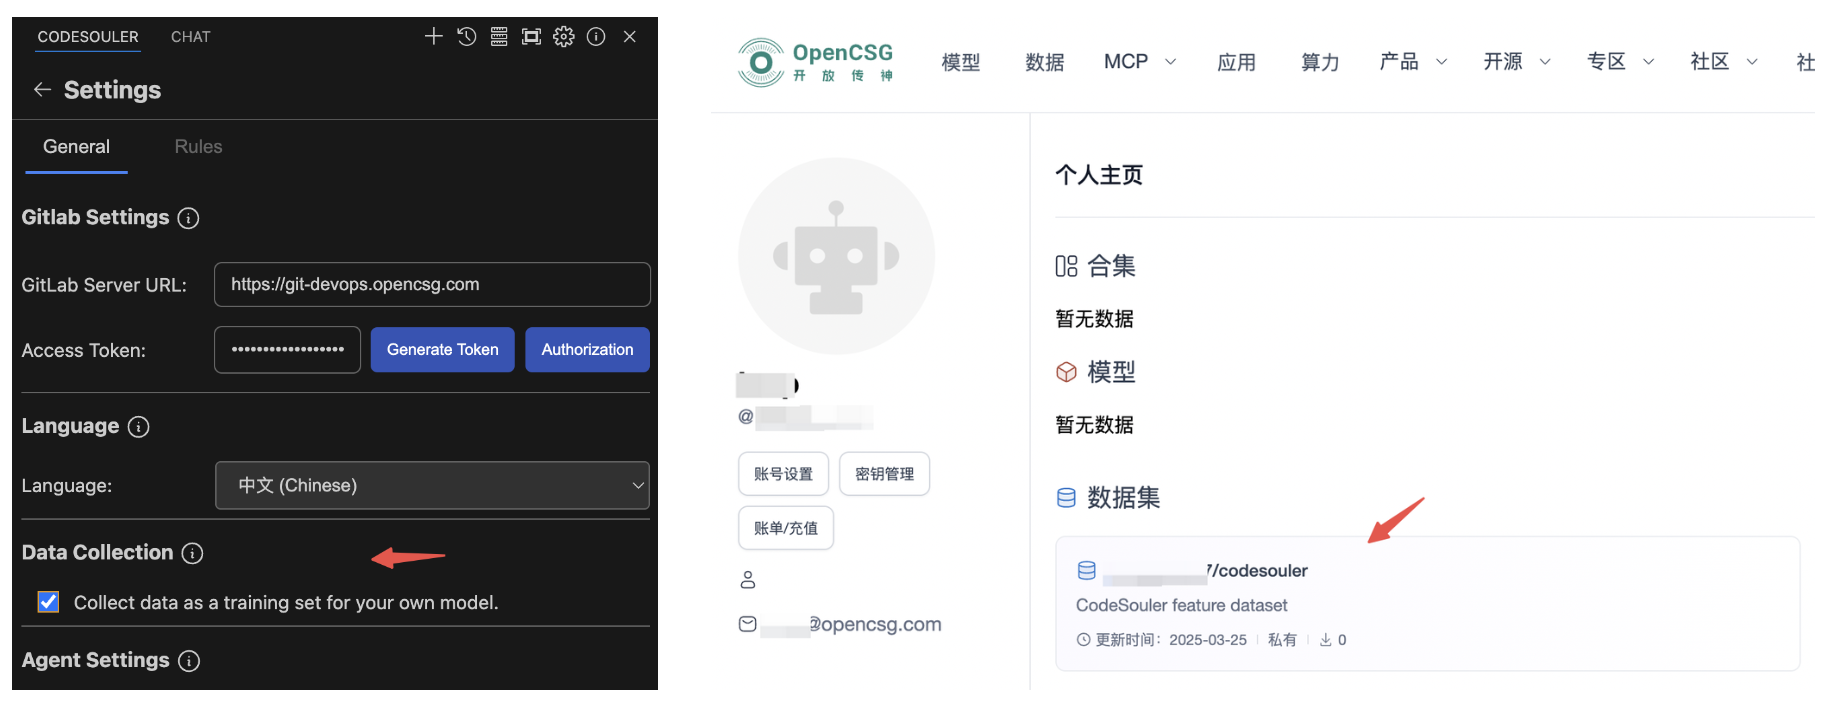
Task: Click the fullscreen frame icon in toolbar
Action: click(531, 37)
